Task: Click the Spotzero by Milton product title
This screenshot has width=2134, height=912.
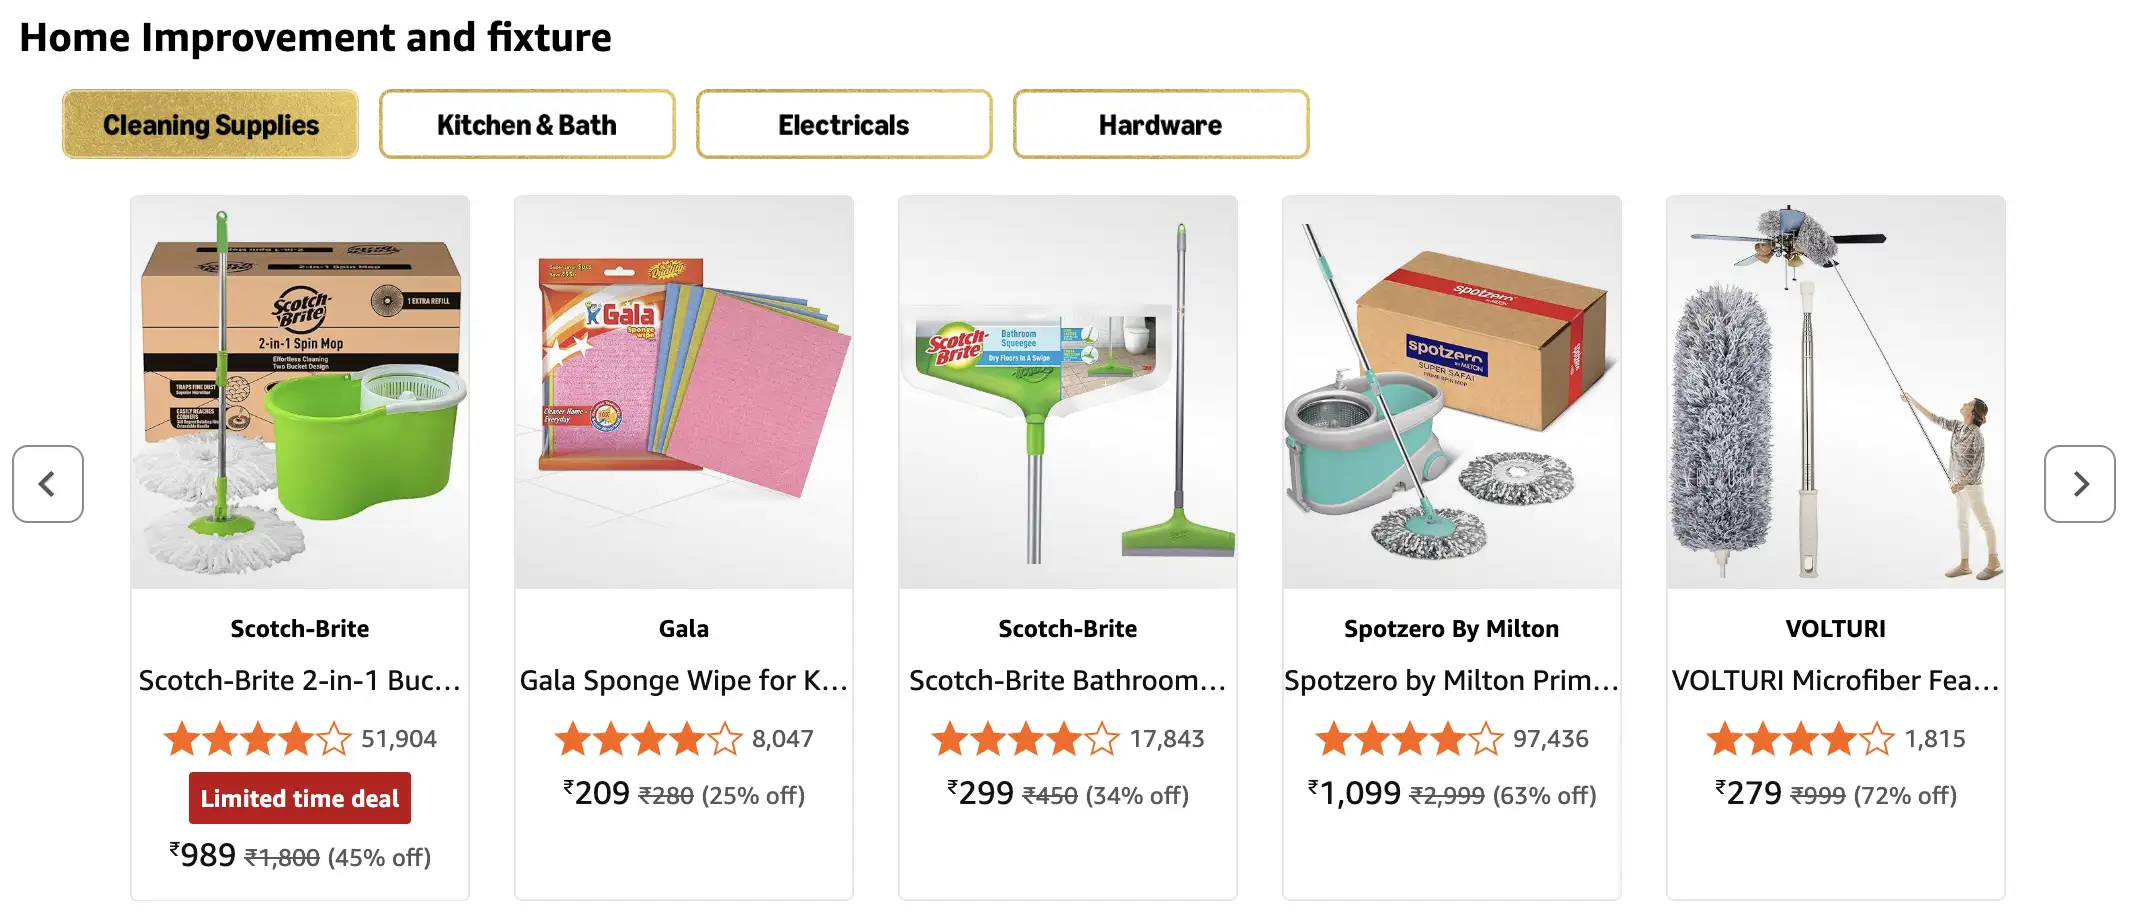Action: [1452, 681]
